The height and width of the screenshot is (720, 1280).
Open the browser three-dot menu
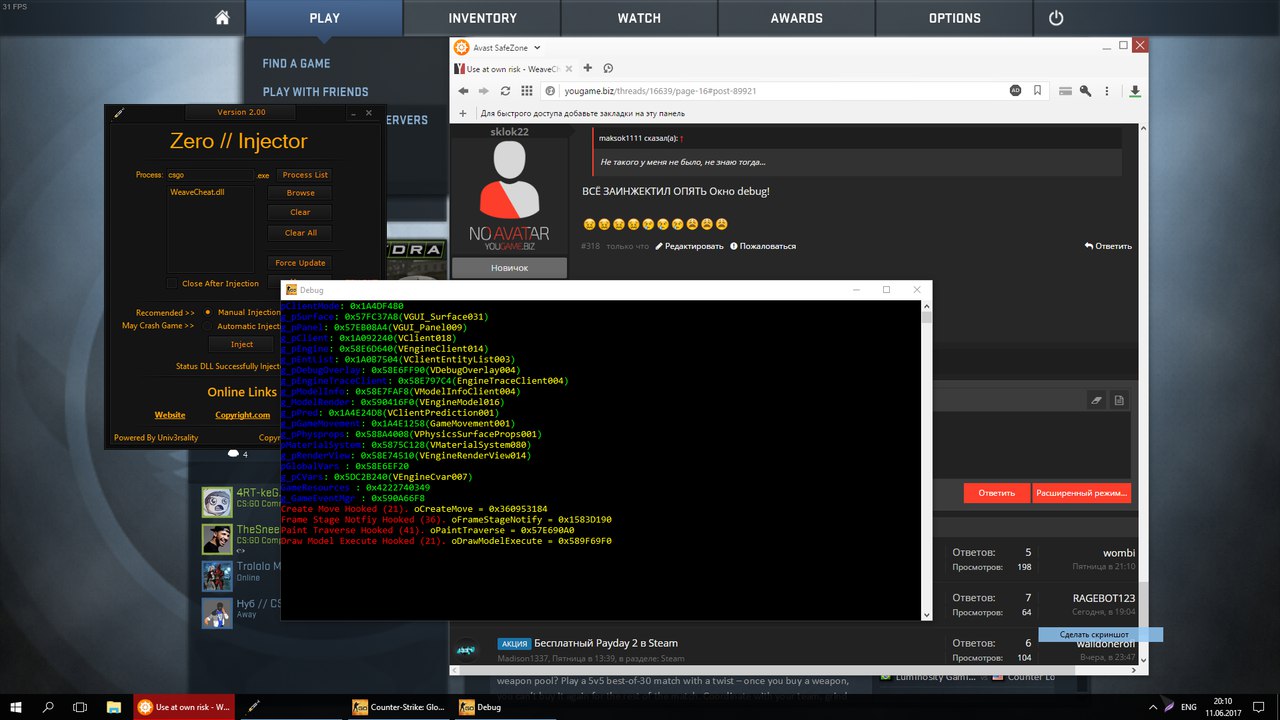click(x=1109, y=91)
